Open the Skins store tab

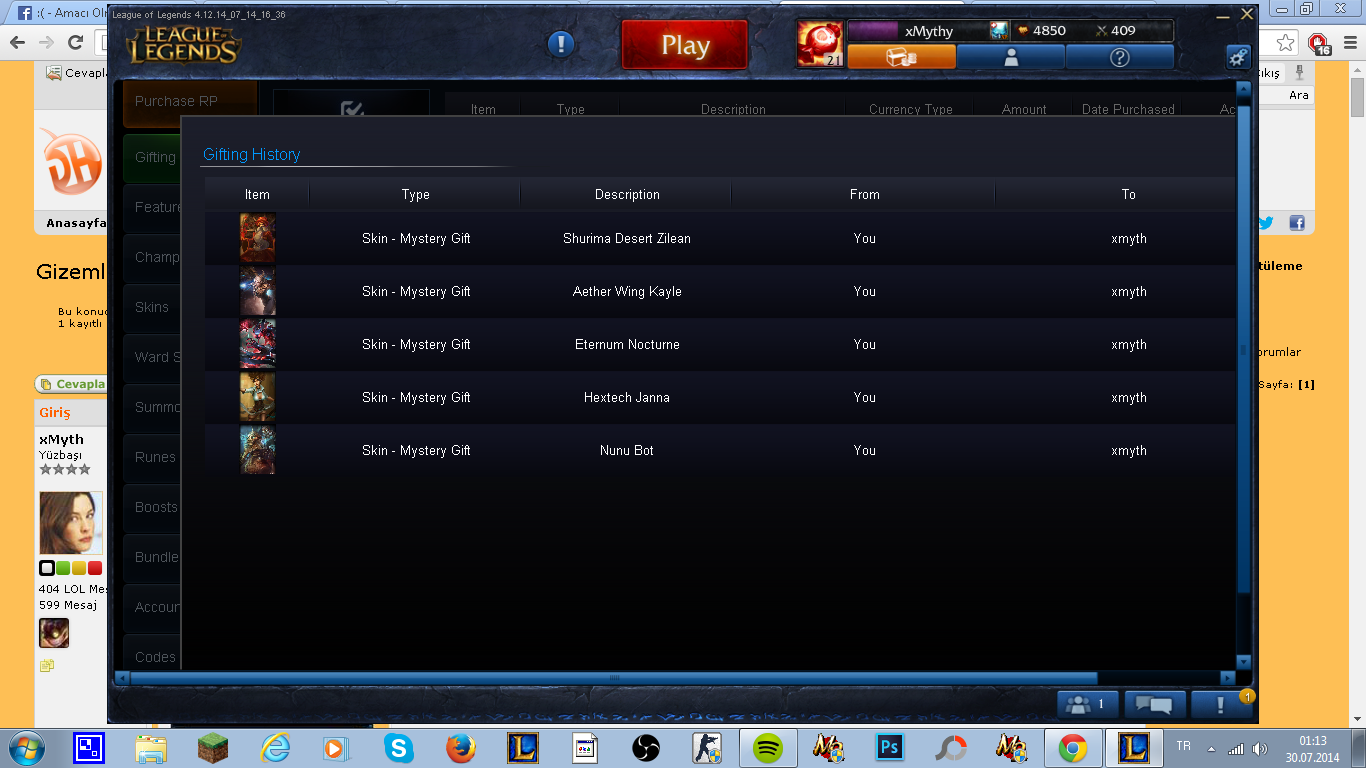point(153,307)
